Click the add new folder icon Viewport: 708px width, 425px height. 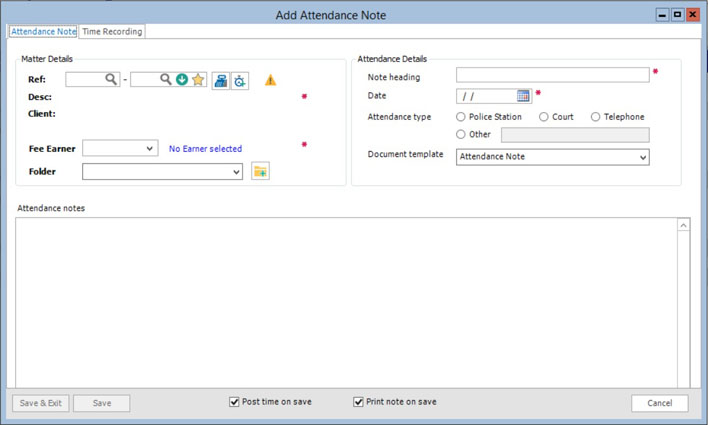point(260,172)
